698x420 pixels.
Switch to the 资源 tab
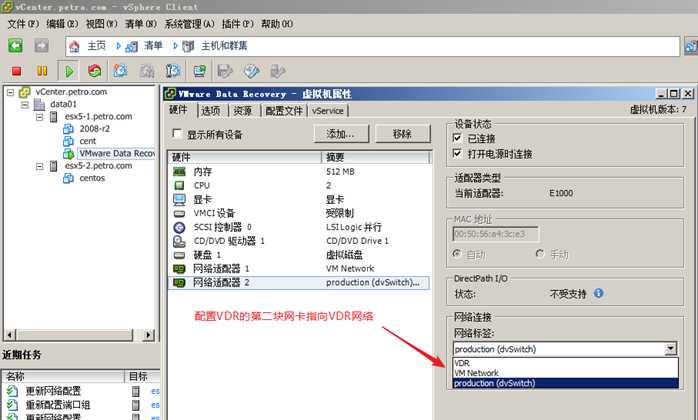(x=243, y=110)
